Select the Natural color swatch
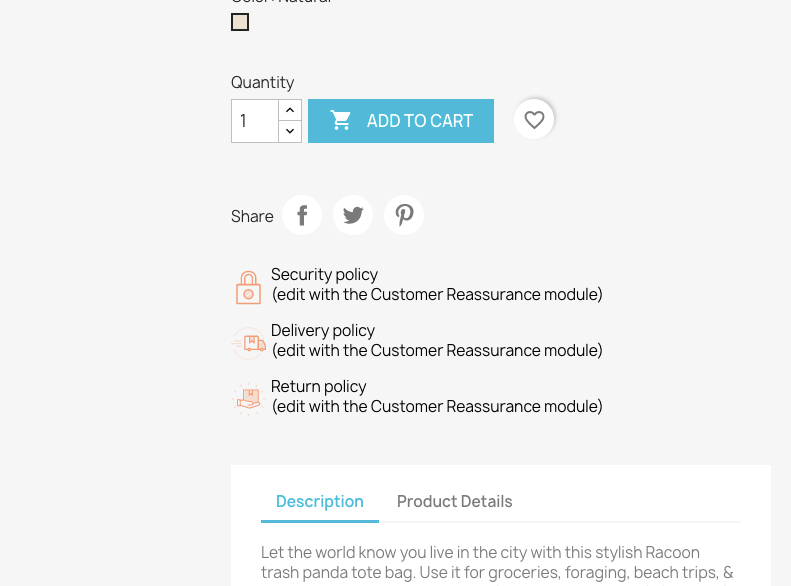The image size is (791, 586). 240,22
